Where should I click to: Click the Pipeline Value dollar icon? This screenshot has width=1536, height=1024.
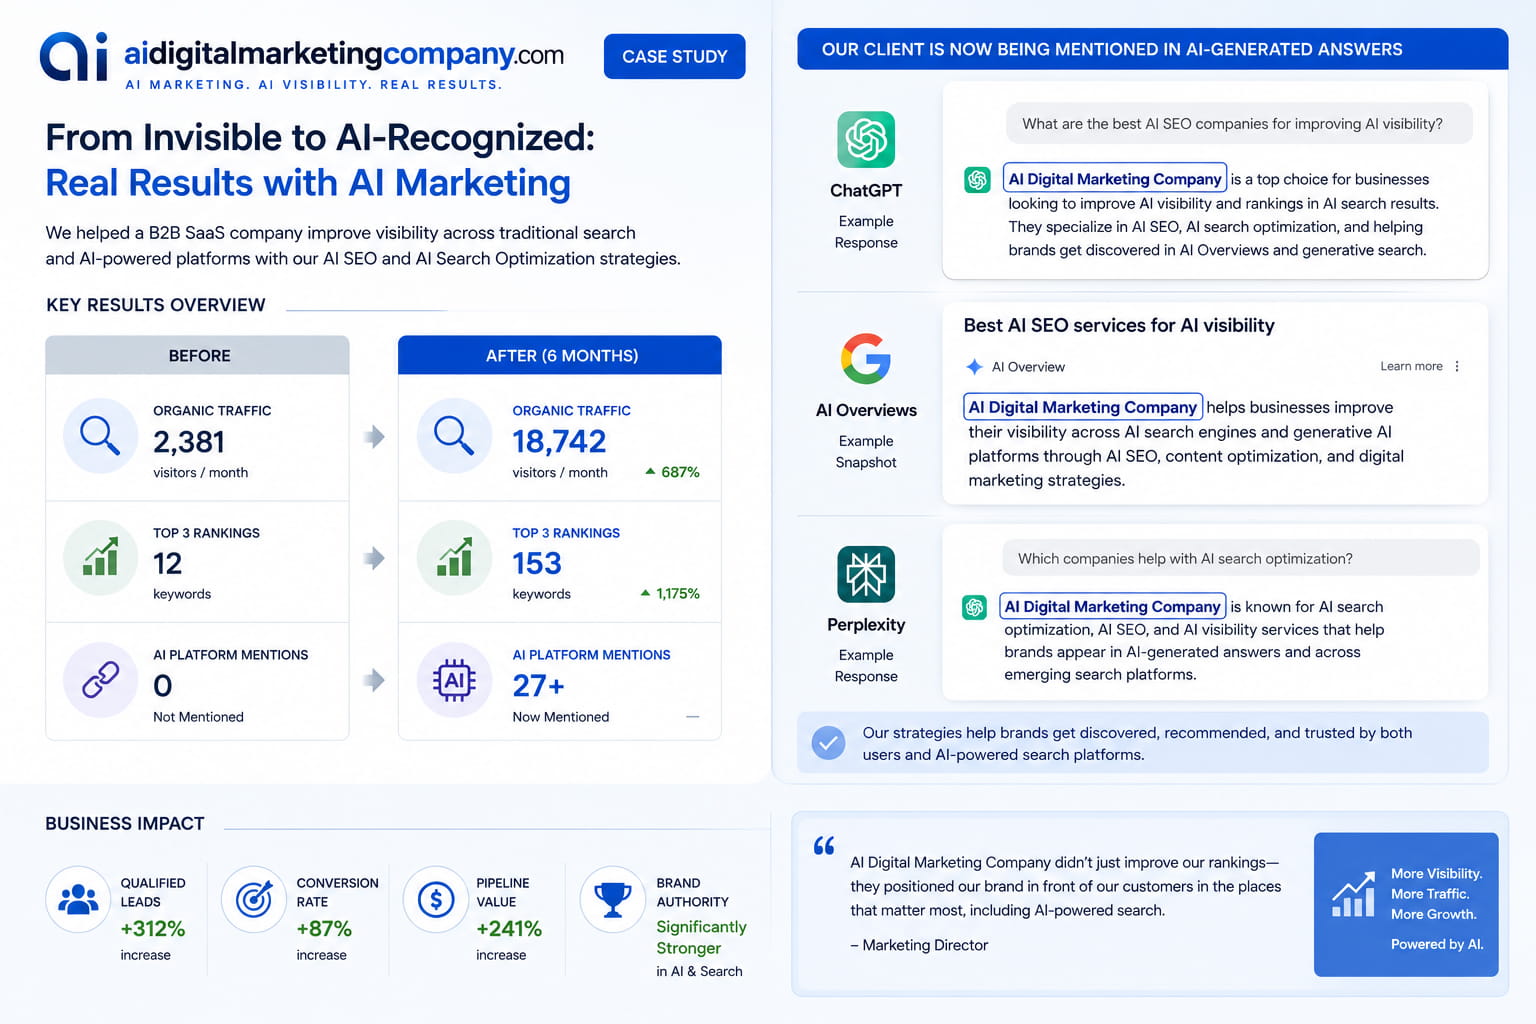click(436, 899)
